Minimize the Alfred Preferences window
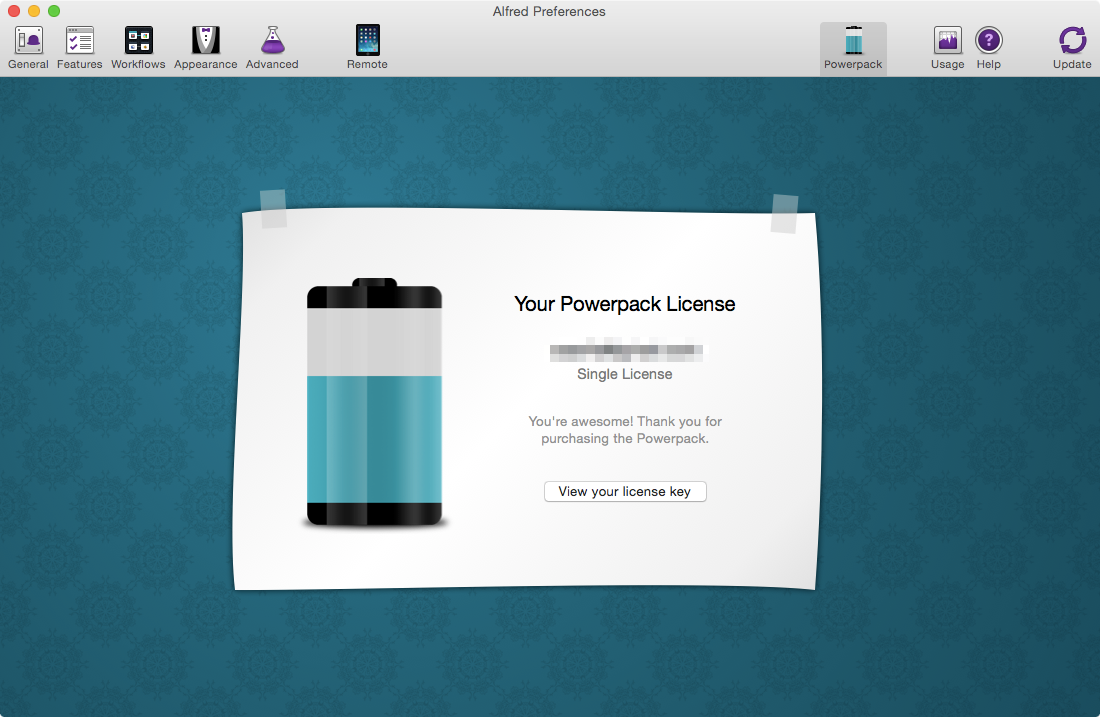This screenshot has width=1100, height=717. 34,11
